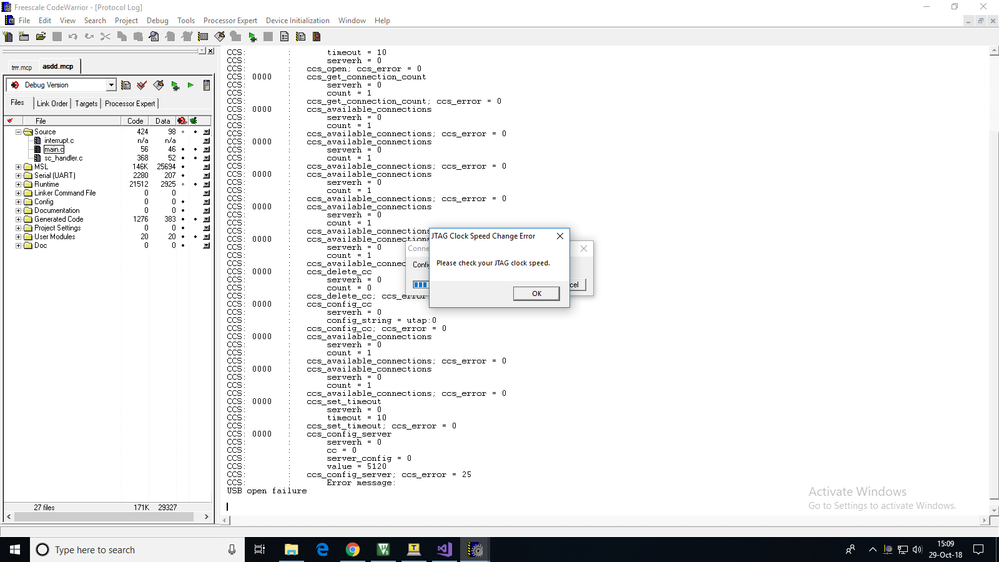Expand the Runtime folder
This screenshot has width=999, height=562.
click(x=18, y=184)
